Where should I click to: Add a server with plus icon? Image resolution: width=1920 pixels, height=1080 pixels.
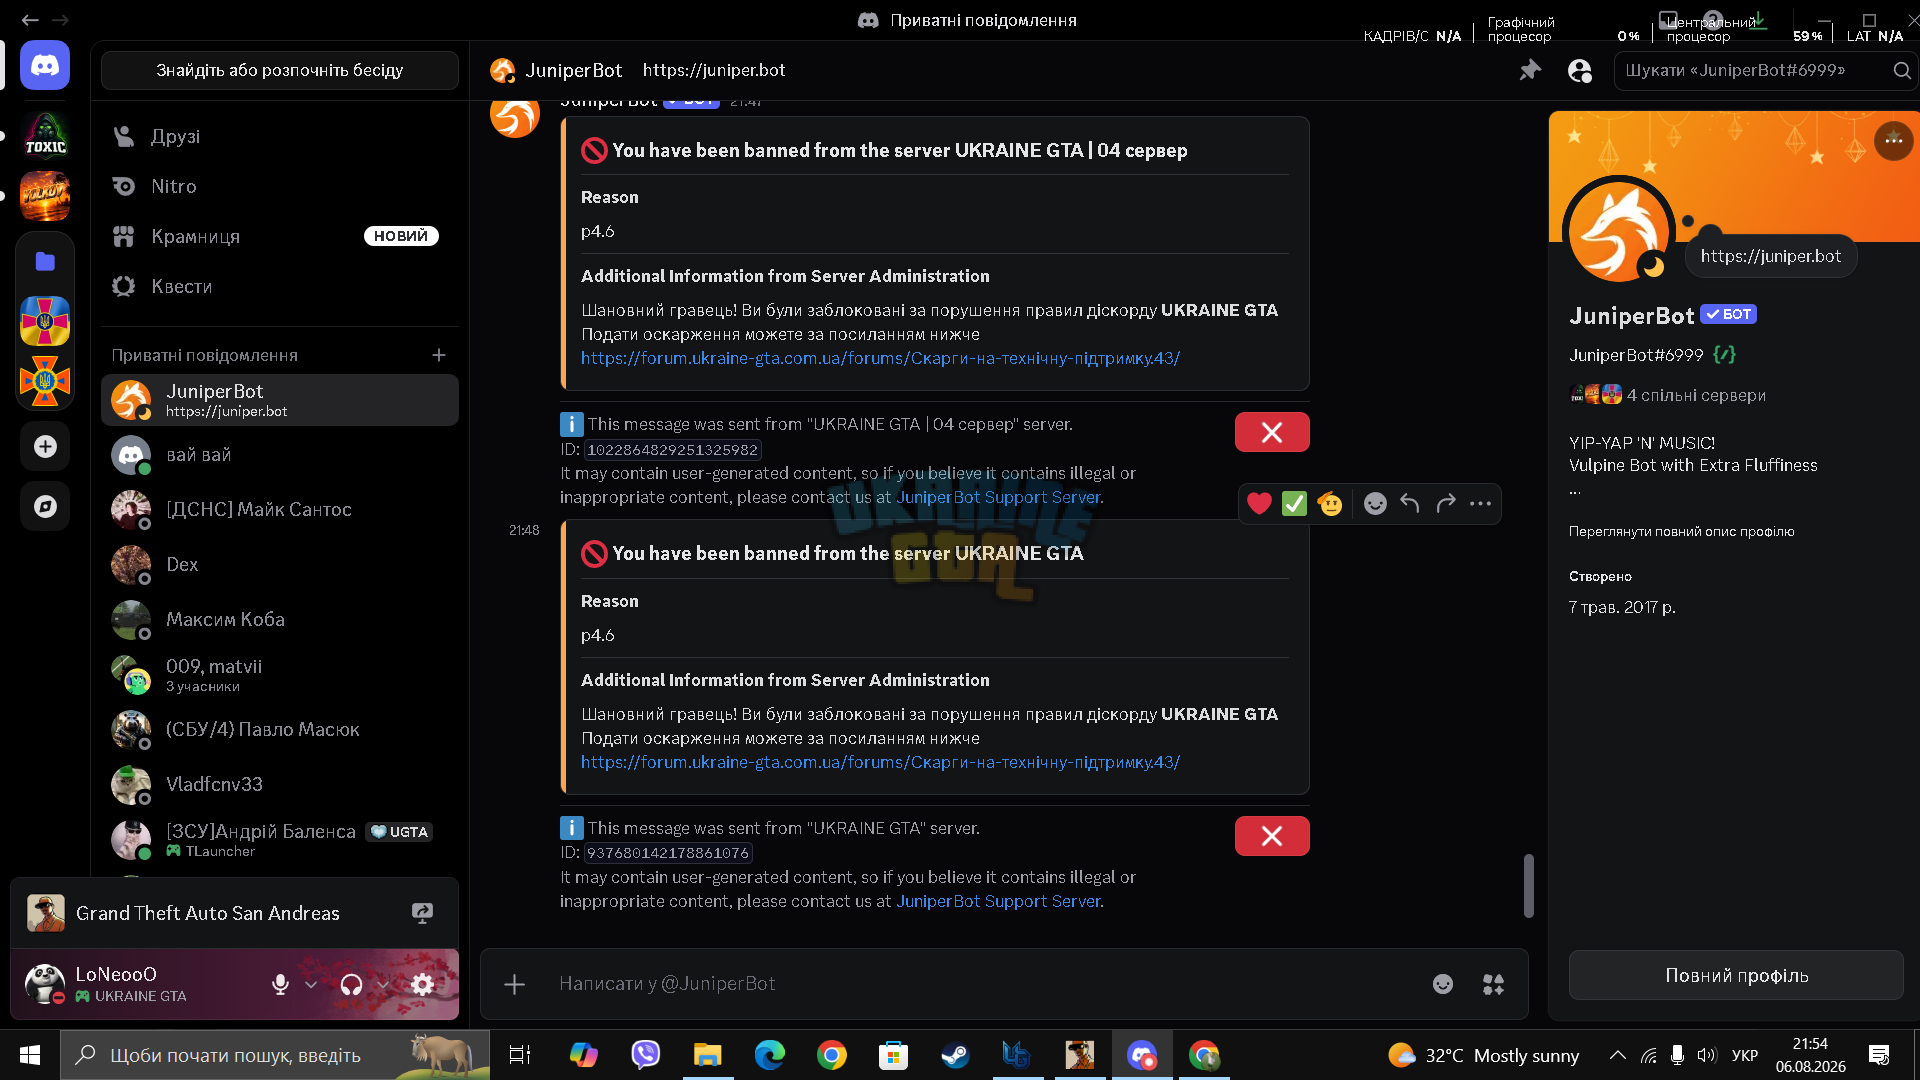[45, 447]
